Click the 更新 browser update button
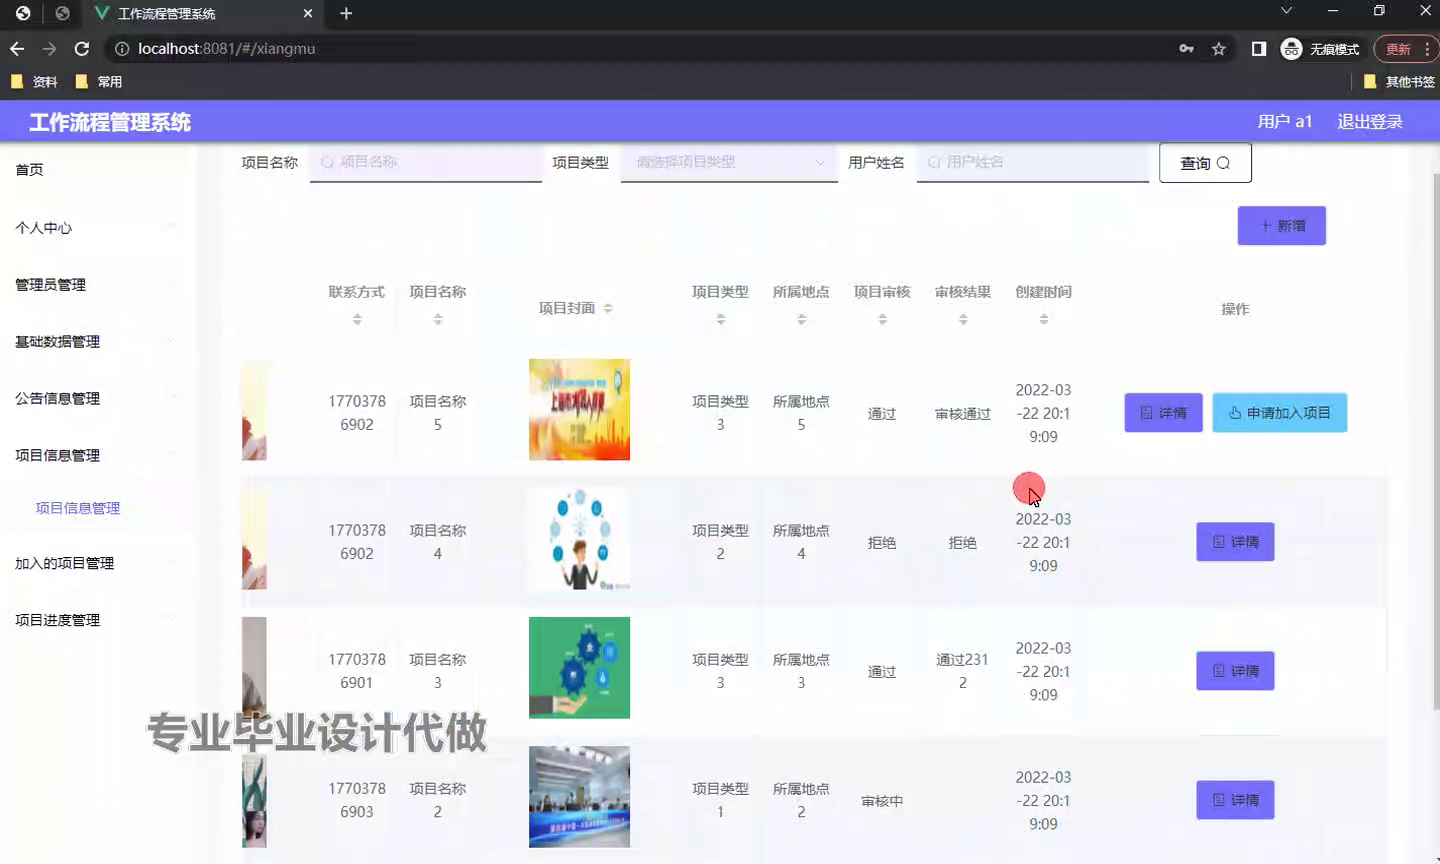Screen dimensions: 1440x864 click(x=1397, y=49)
